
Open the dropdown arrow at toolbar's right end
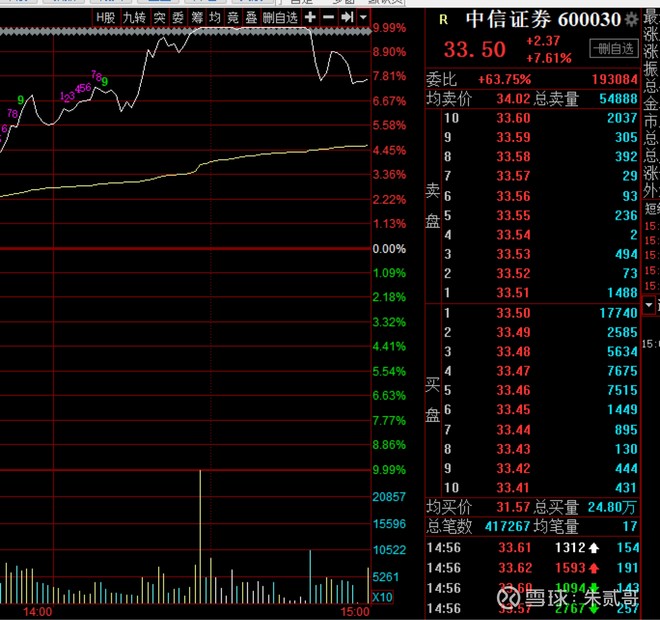click(361, 18)
